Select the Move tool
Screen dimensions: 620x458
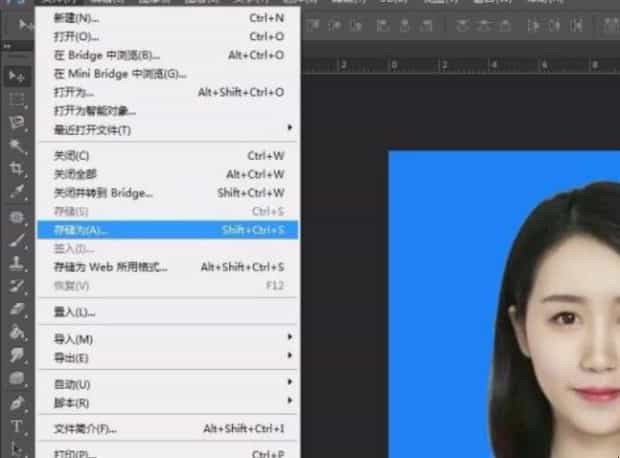point(17,76)
